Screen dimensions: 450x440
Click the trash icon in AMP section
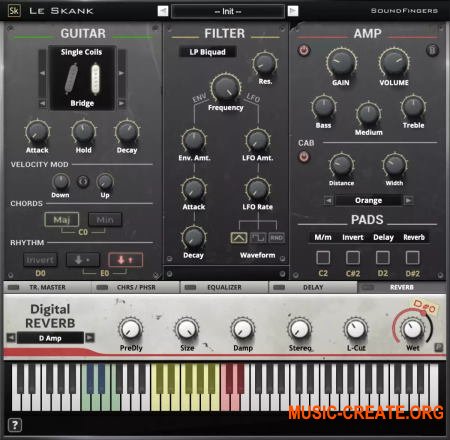[432, 50]
